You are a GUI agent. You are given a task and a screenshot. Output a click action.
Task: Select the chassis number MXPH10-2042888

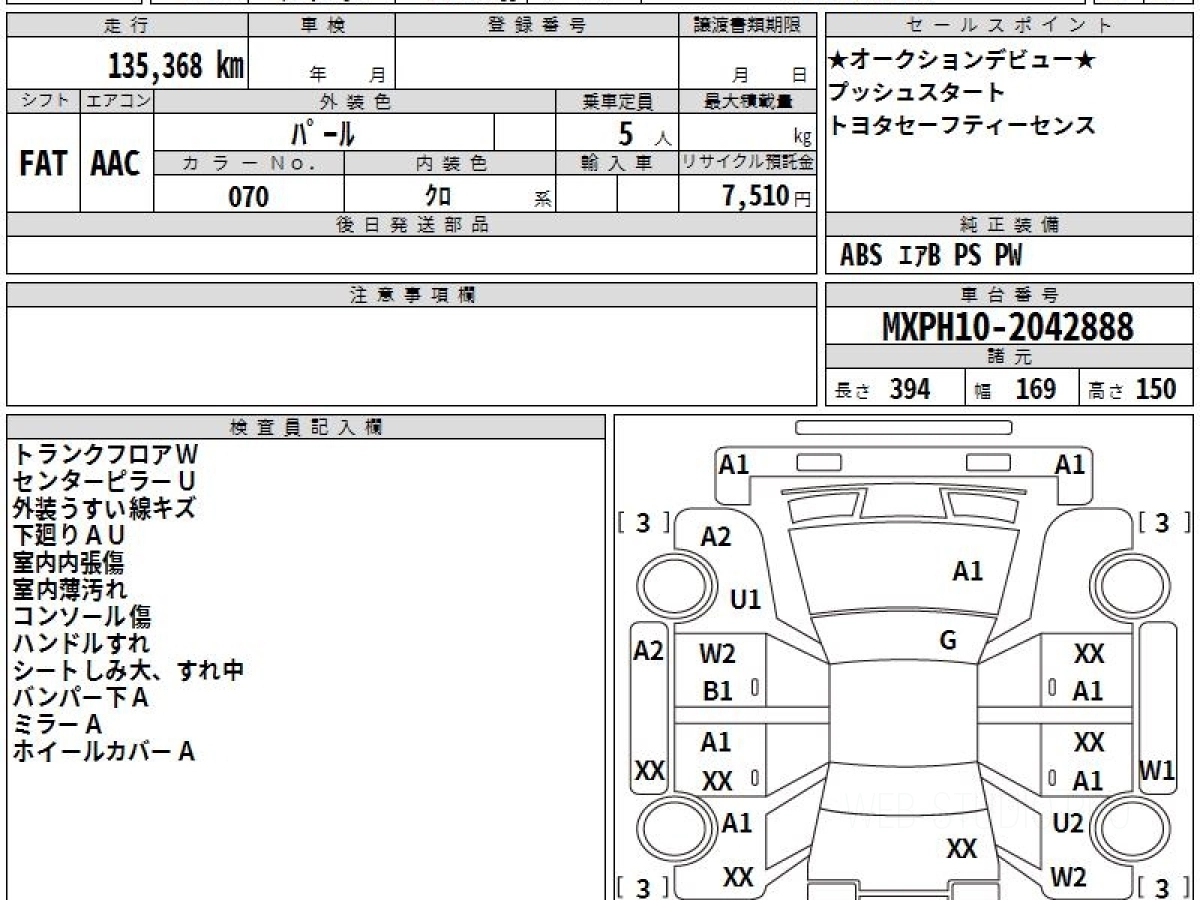point(1008,326)
